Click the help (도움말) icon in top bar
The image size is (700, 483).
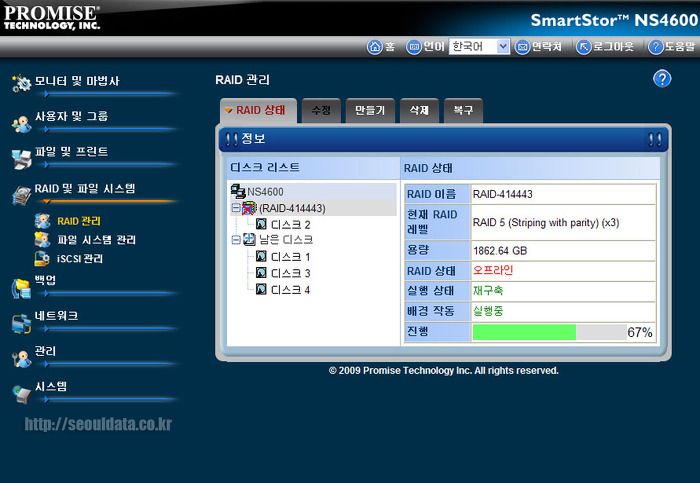[655, 46]
